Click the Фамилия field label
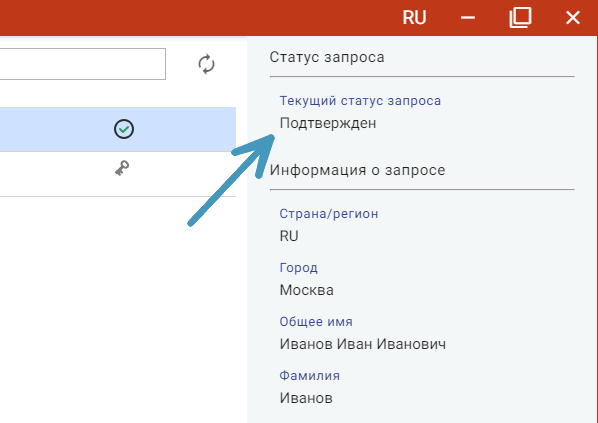This screenshot has width=598, height=423. [x=309, y=376]
